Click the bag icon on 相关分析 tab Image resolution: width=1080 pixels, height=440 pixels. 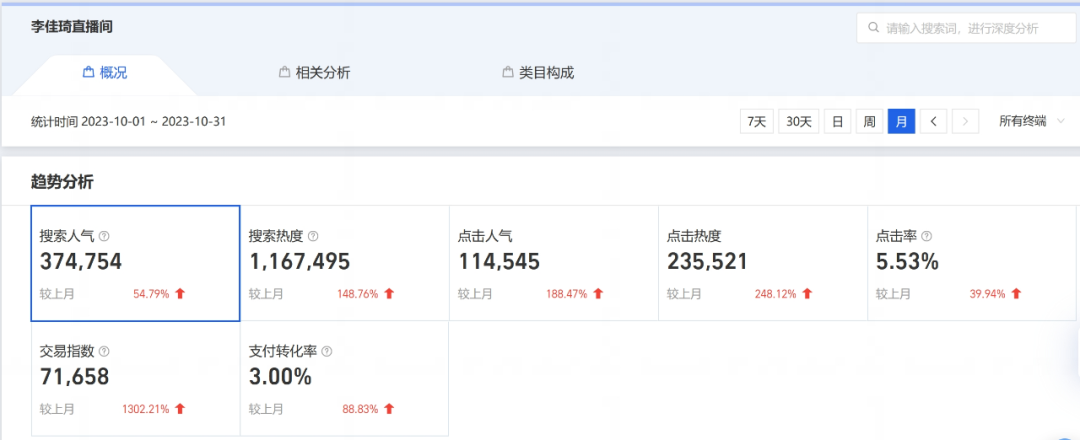click(x=284, y=72)
